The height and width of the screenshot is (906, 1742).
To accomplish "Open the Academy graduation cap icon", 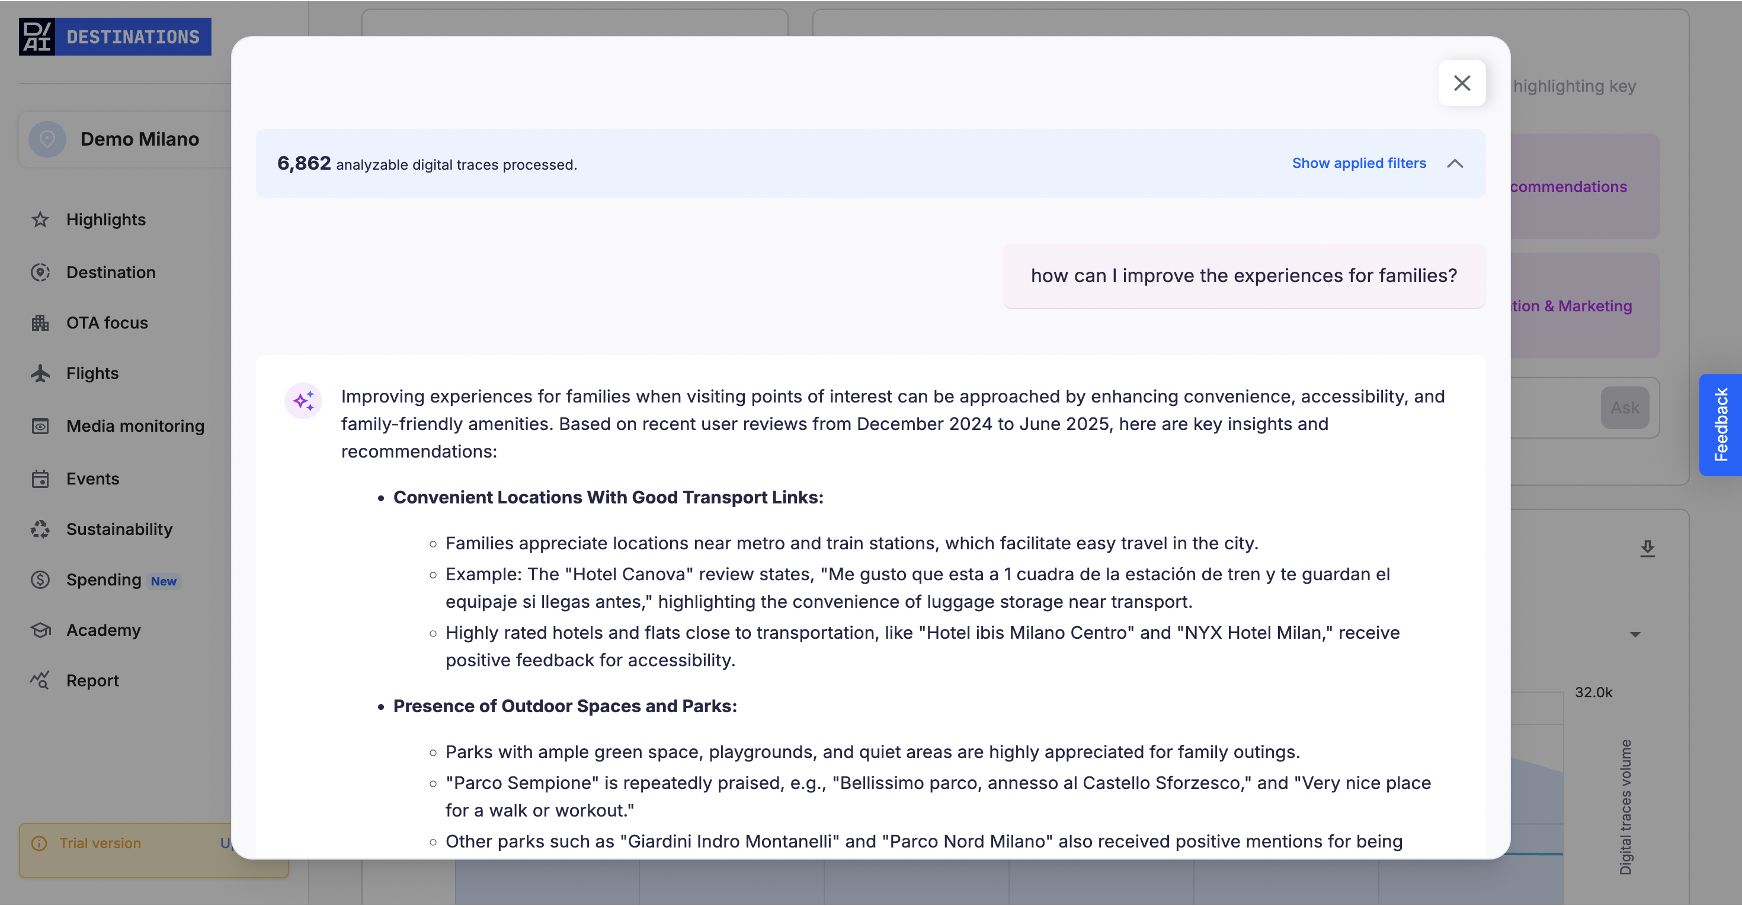I will pos(40,630).
